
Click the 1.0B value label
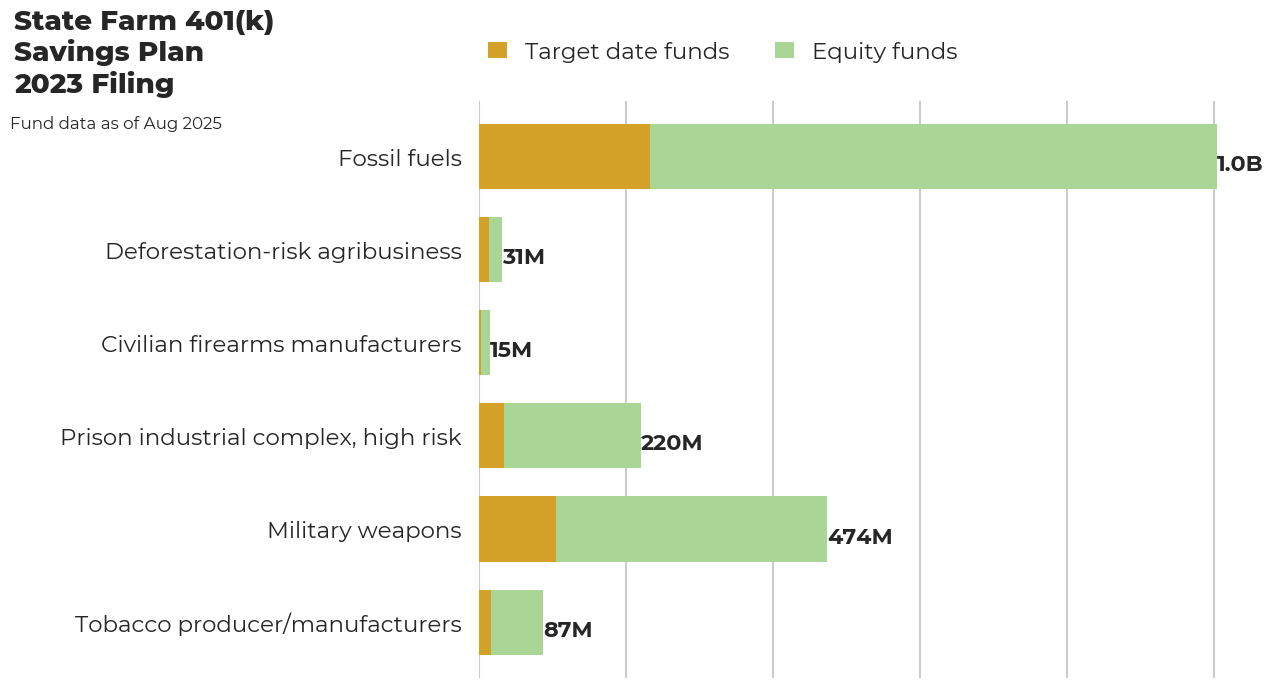pos(1240,164)
